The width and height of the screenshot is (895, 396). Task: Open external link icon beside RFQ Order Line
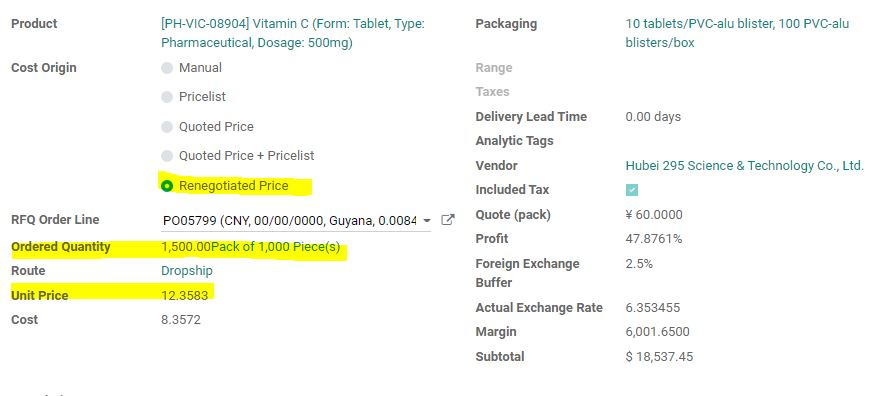click(448, 220)
